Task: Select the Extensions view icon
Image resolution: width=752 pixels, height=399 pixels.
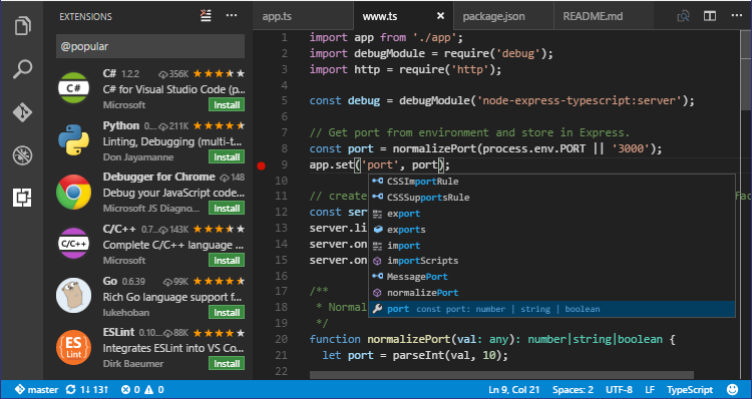Action: point(22,198)
